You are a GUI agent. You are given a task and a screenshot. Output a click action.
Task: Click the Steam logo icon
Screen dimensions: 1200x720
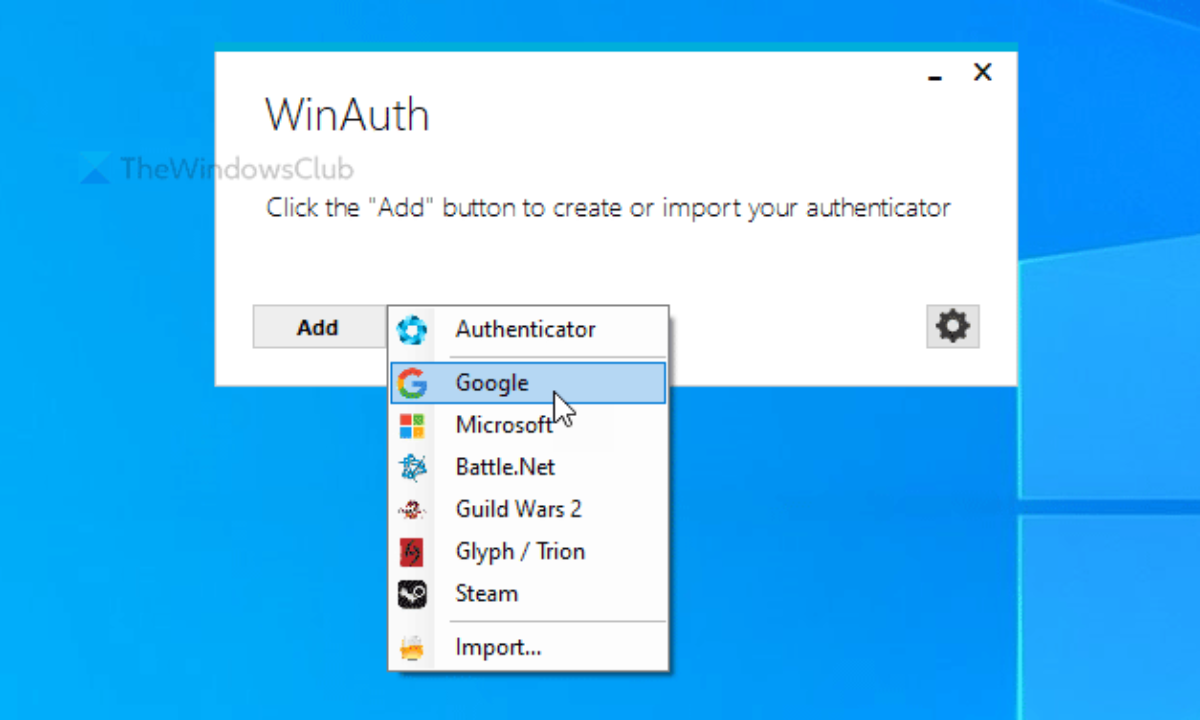[412, 594]
